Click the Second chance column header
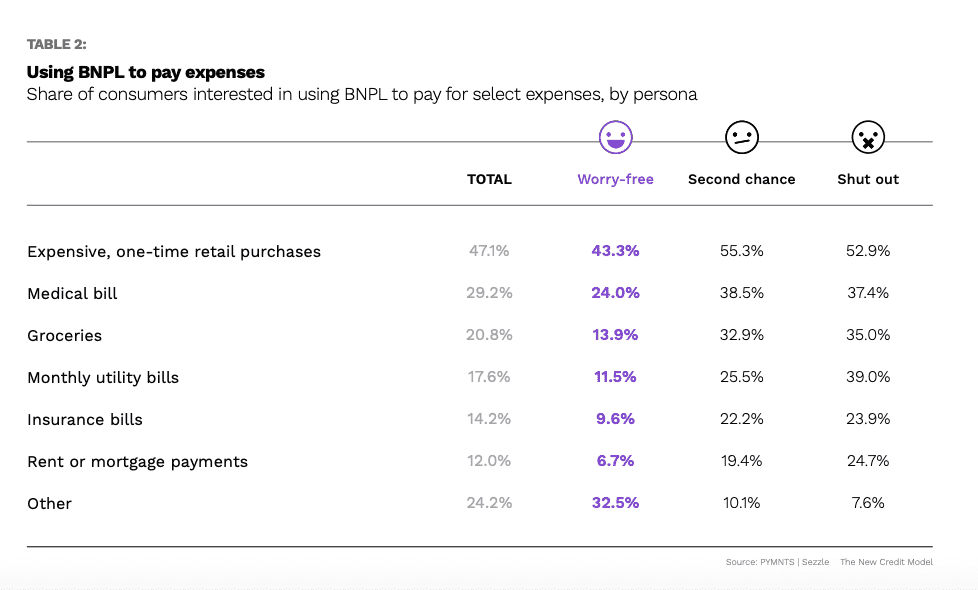Image resolution: width=978 pixels, height=590 pixels. click(x=742, y=180)
